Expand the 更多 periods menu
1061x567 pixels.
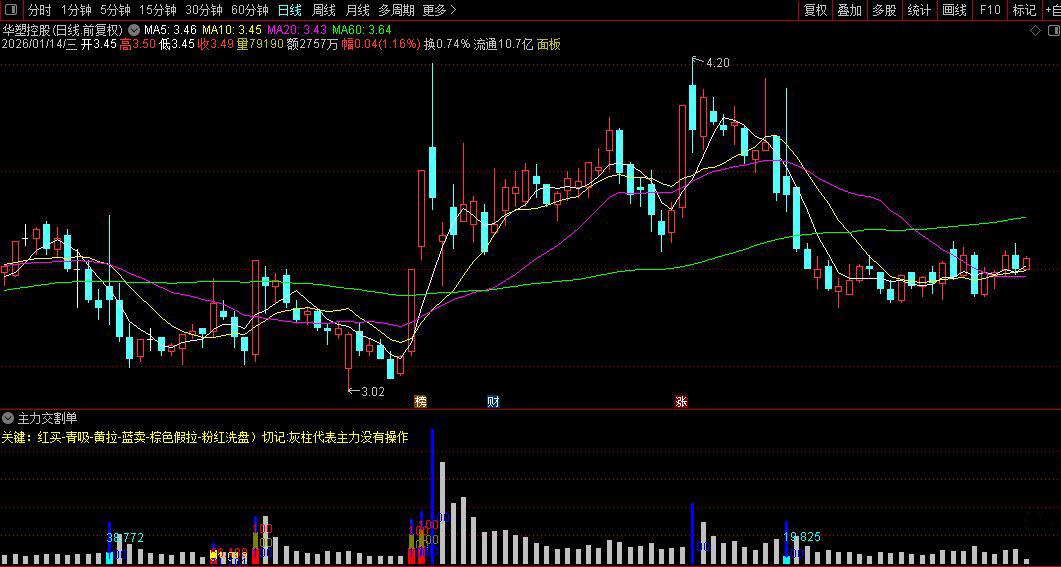coord(439,10)
